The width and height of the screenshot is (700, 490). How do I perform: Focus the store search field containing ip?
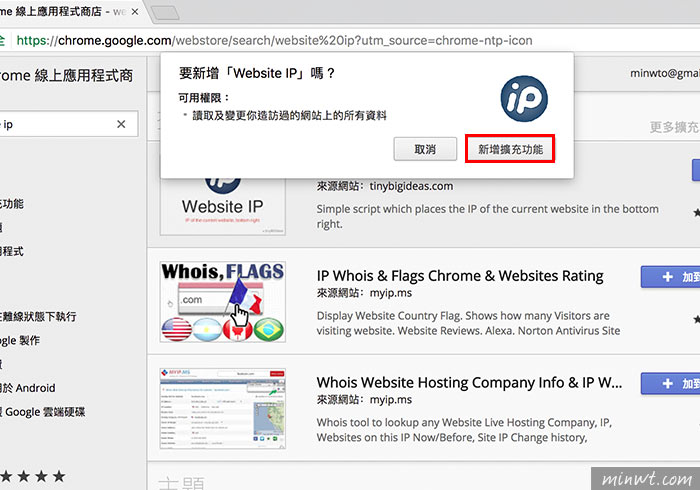click(x=67, y=124)
